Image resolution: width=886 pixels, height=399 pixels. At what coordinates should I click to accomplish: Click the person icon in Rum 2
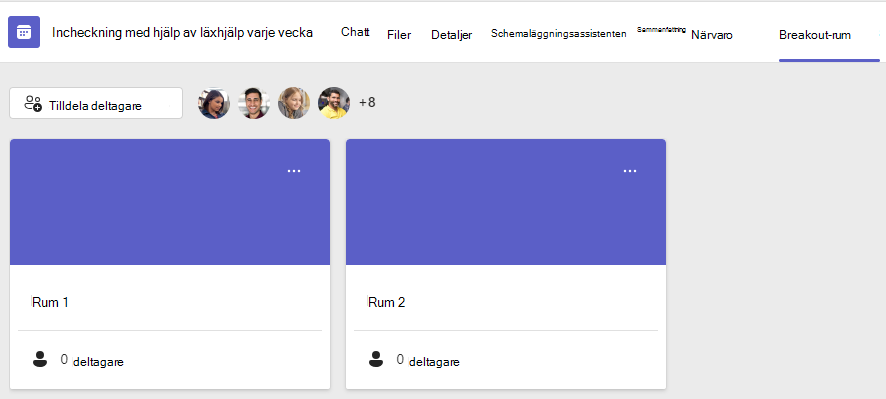(x=376, y=359)
